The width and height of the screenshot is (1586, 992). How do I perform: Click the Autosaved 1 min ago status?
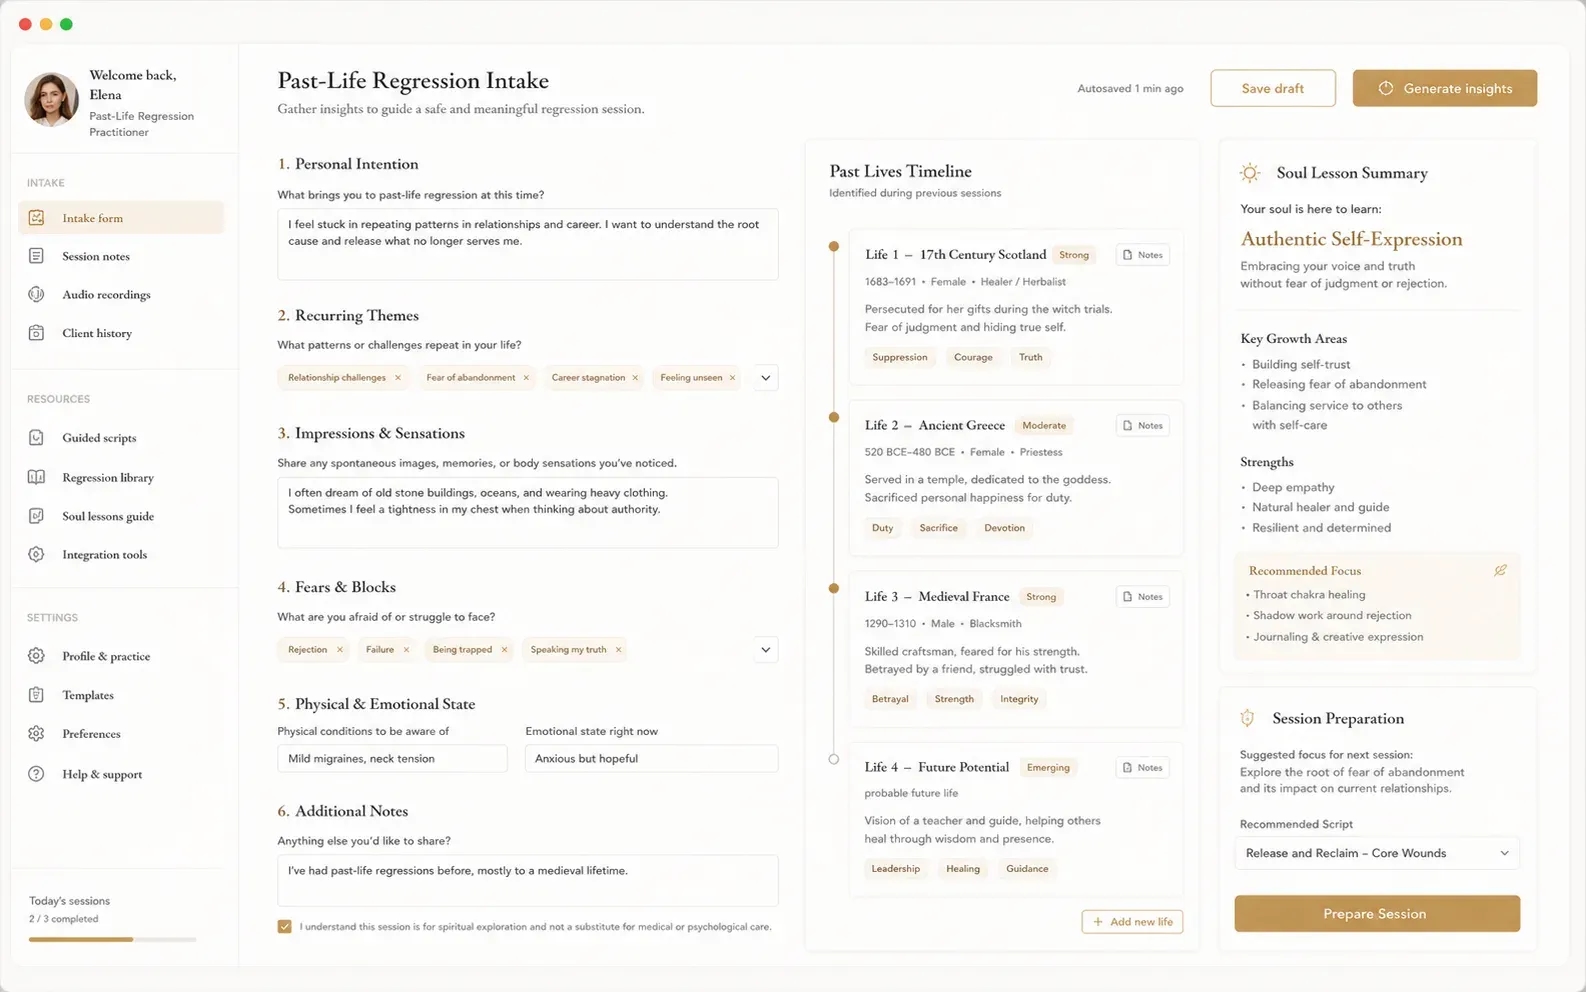(x=1130, y=89)
